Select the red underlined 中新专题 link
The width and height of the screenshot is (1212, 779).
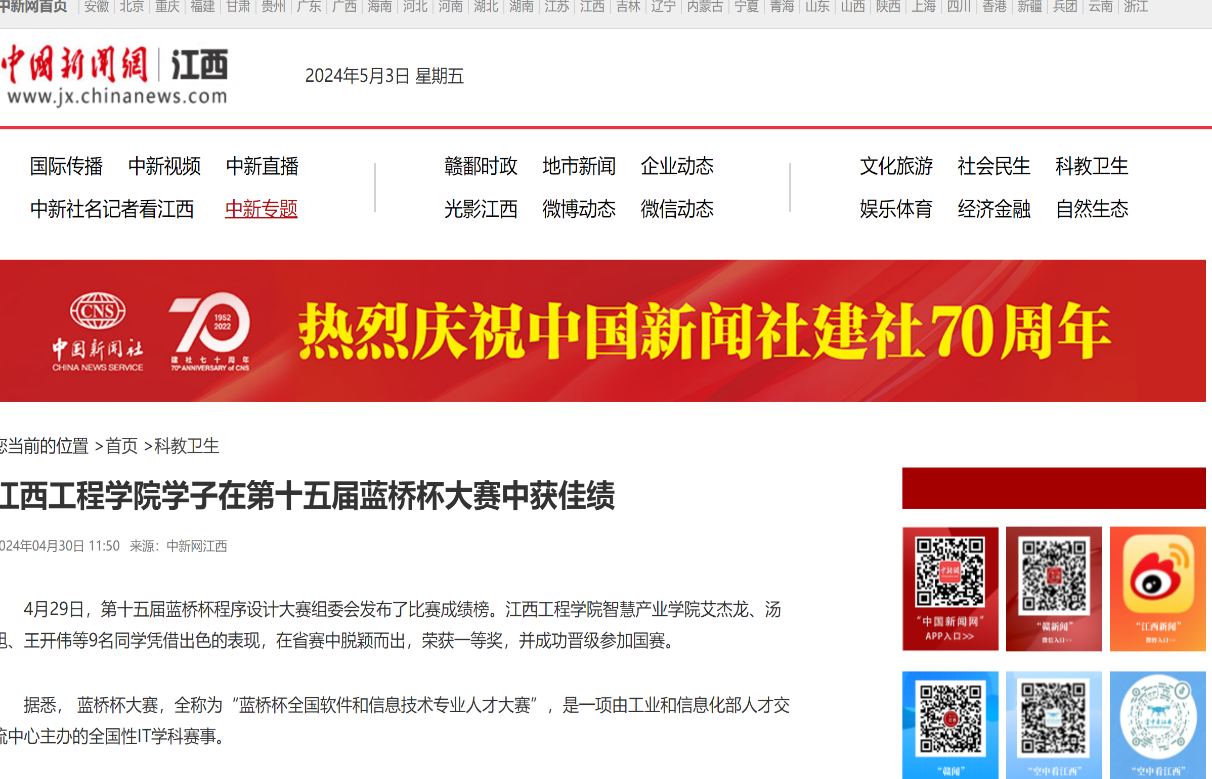[261, 209]
